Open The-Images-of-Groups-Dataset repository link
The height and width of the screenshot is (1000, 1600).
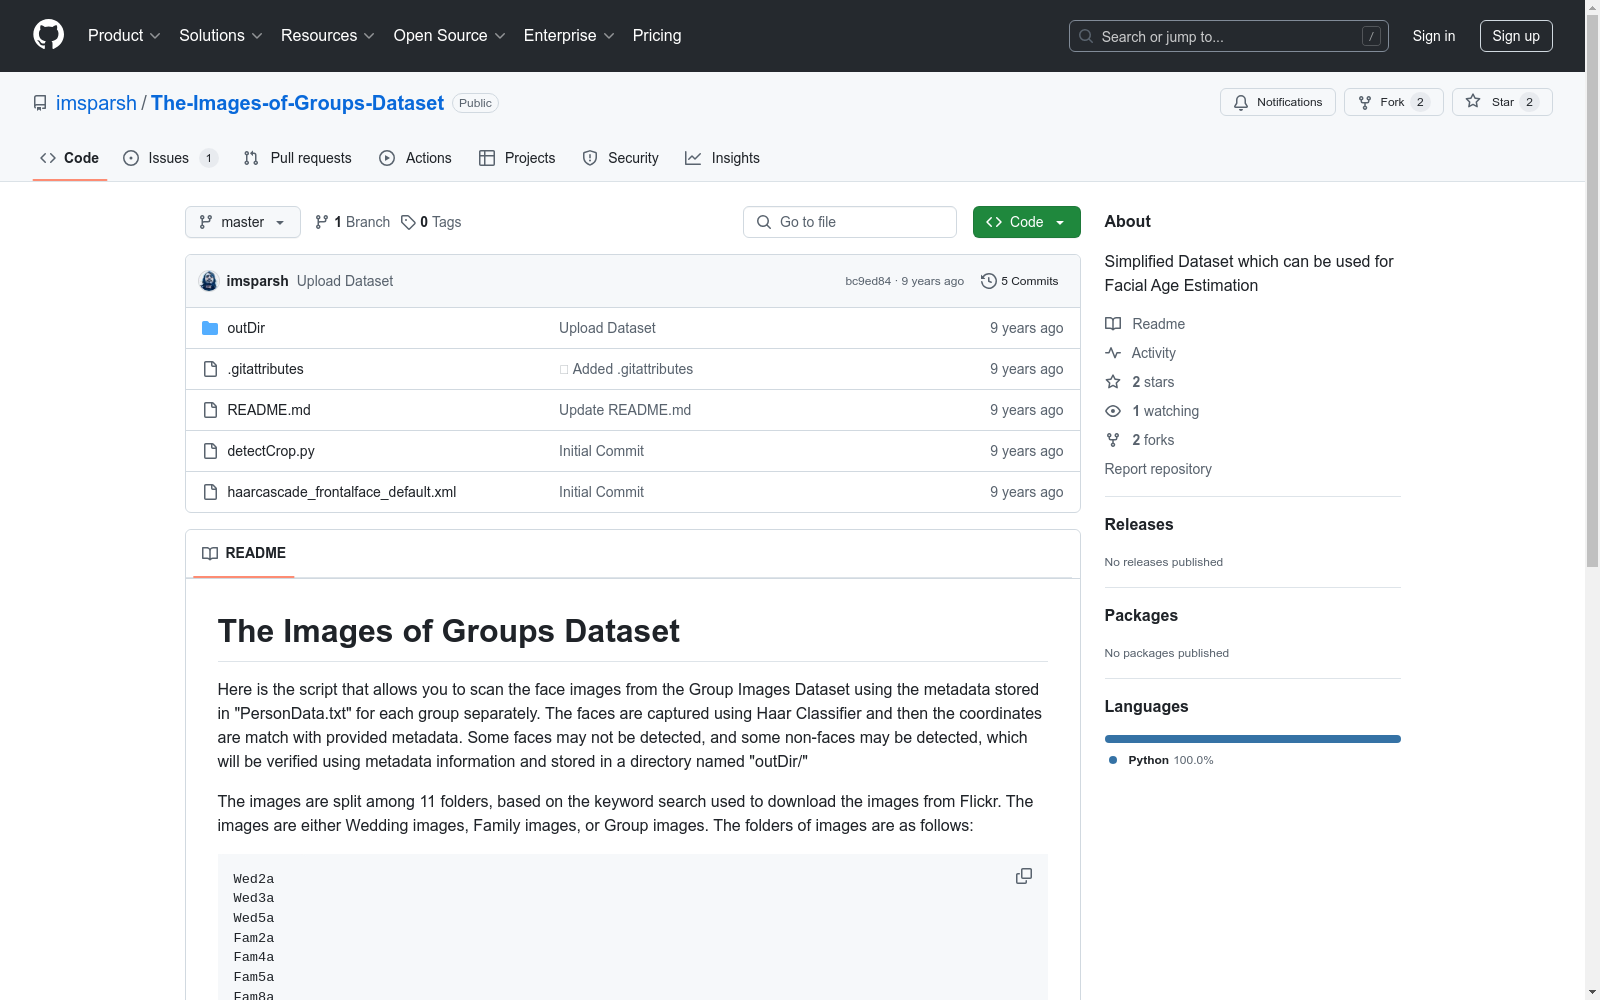pos(297,103)
